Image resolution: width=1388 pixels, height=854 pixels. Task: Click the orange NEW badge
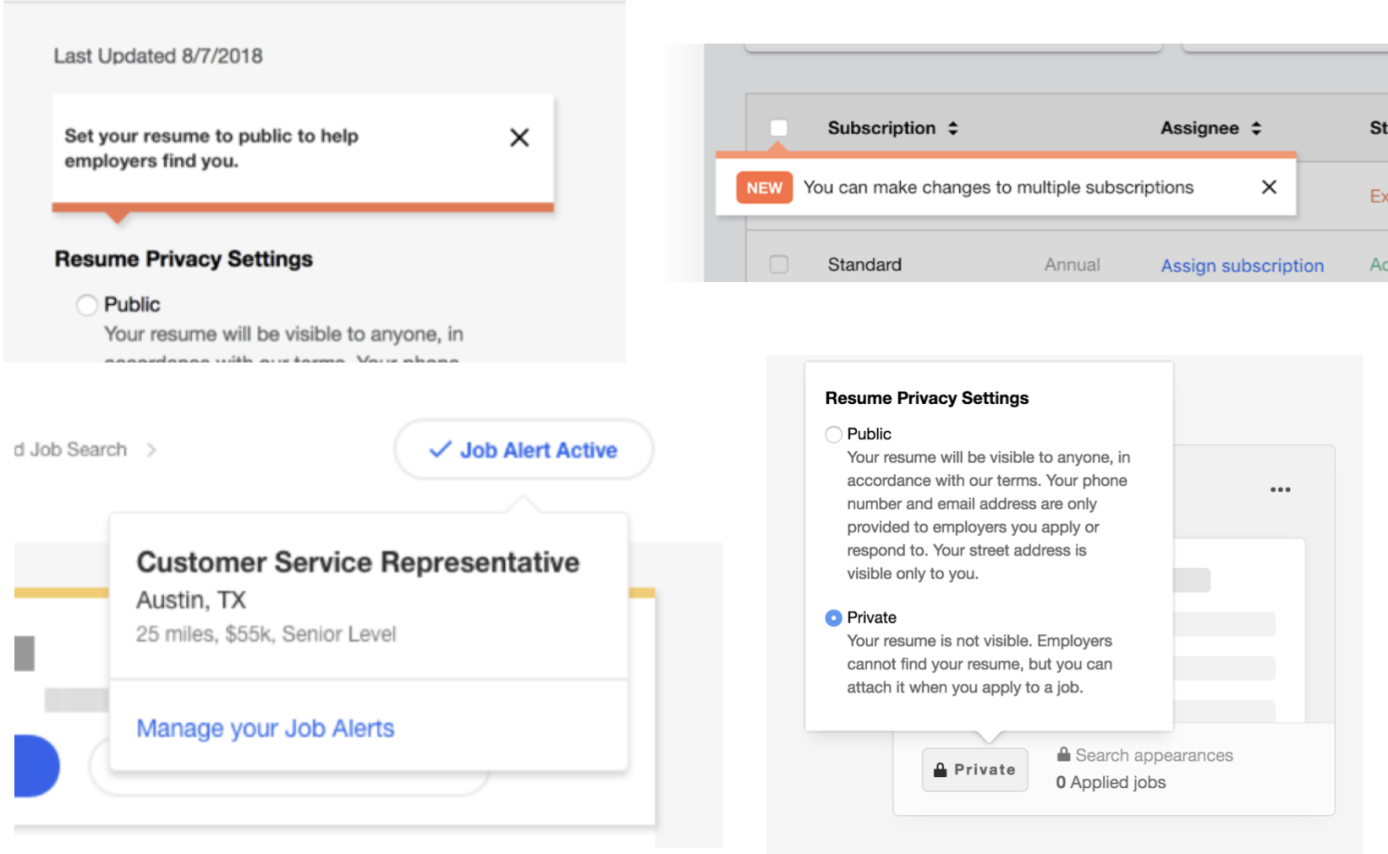point(764,187)
